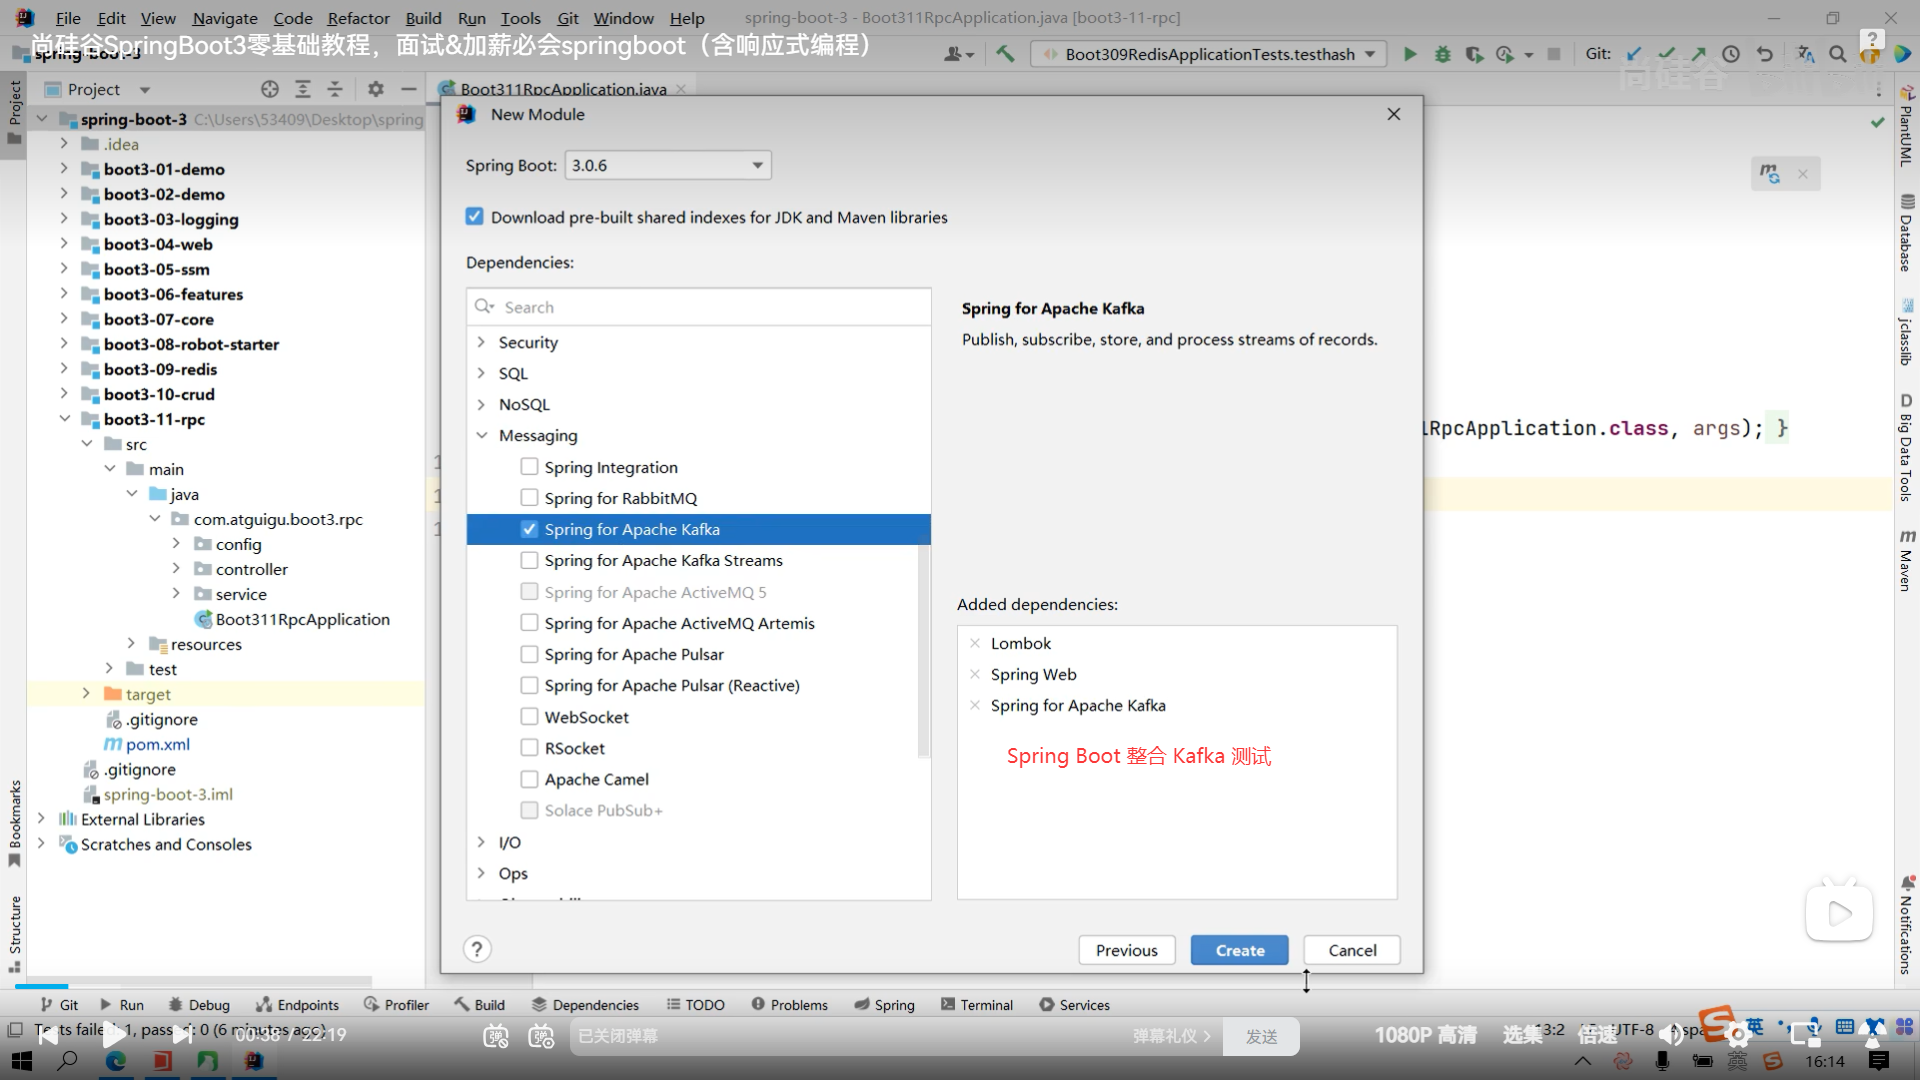Image resolution: width=1920 pixels, height=1080 pixels.
Task: Open the Refactor menu
Action: point(358,18)
